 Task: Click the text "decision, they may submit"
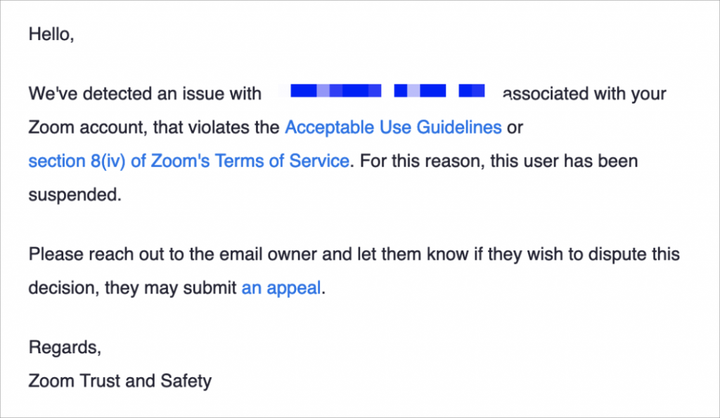coord(132,288)
